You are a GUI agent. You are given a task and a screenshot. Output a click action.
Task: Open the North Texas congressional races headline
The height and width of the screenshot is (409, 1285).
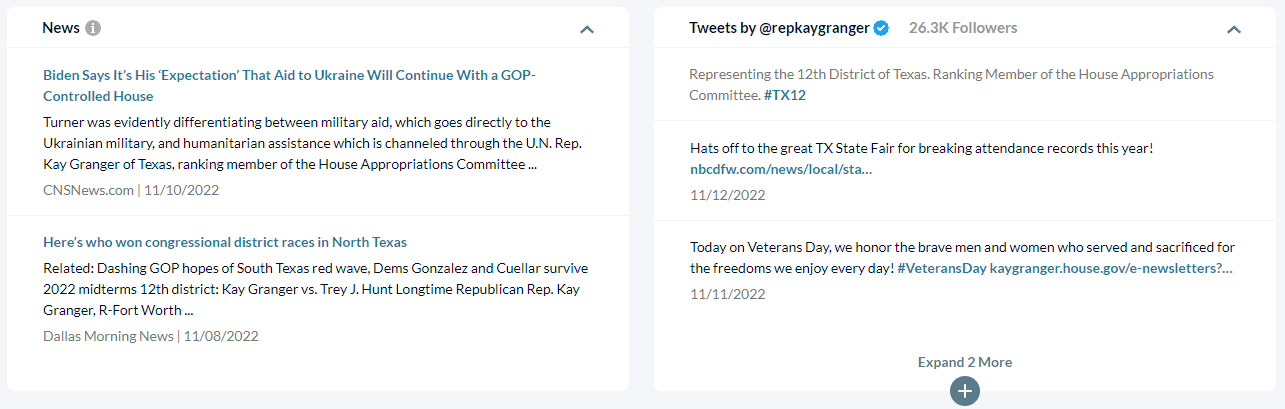225,242
